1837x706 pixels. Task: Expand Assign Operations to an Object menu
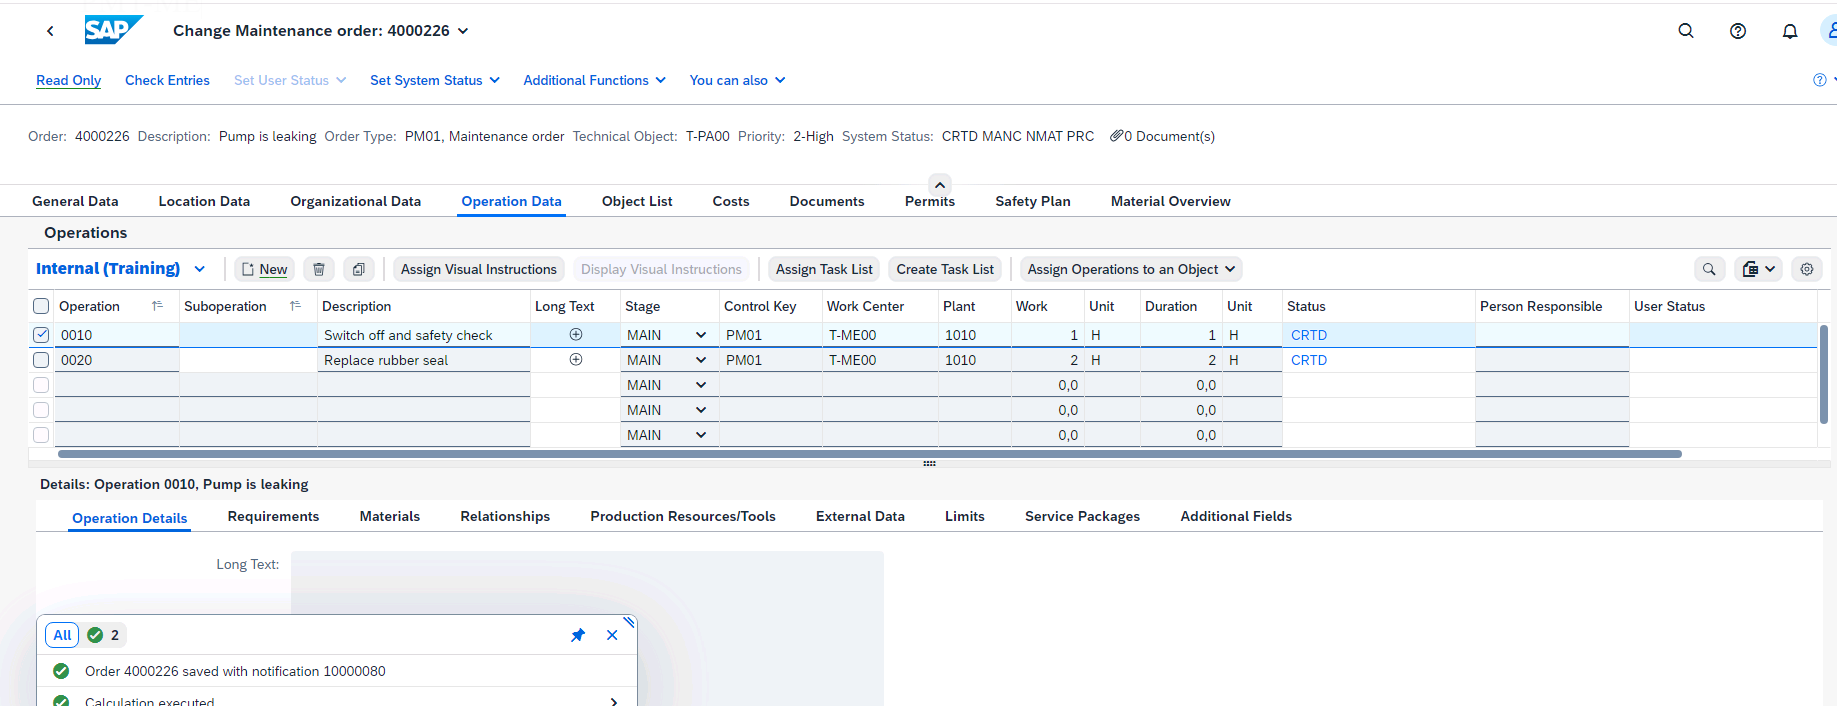coord(1131,269)
